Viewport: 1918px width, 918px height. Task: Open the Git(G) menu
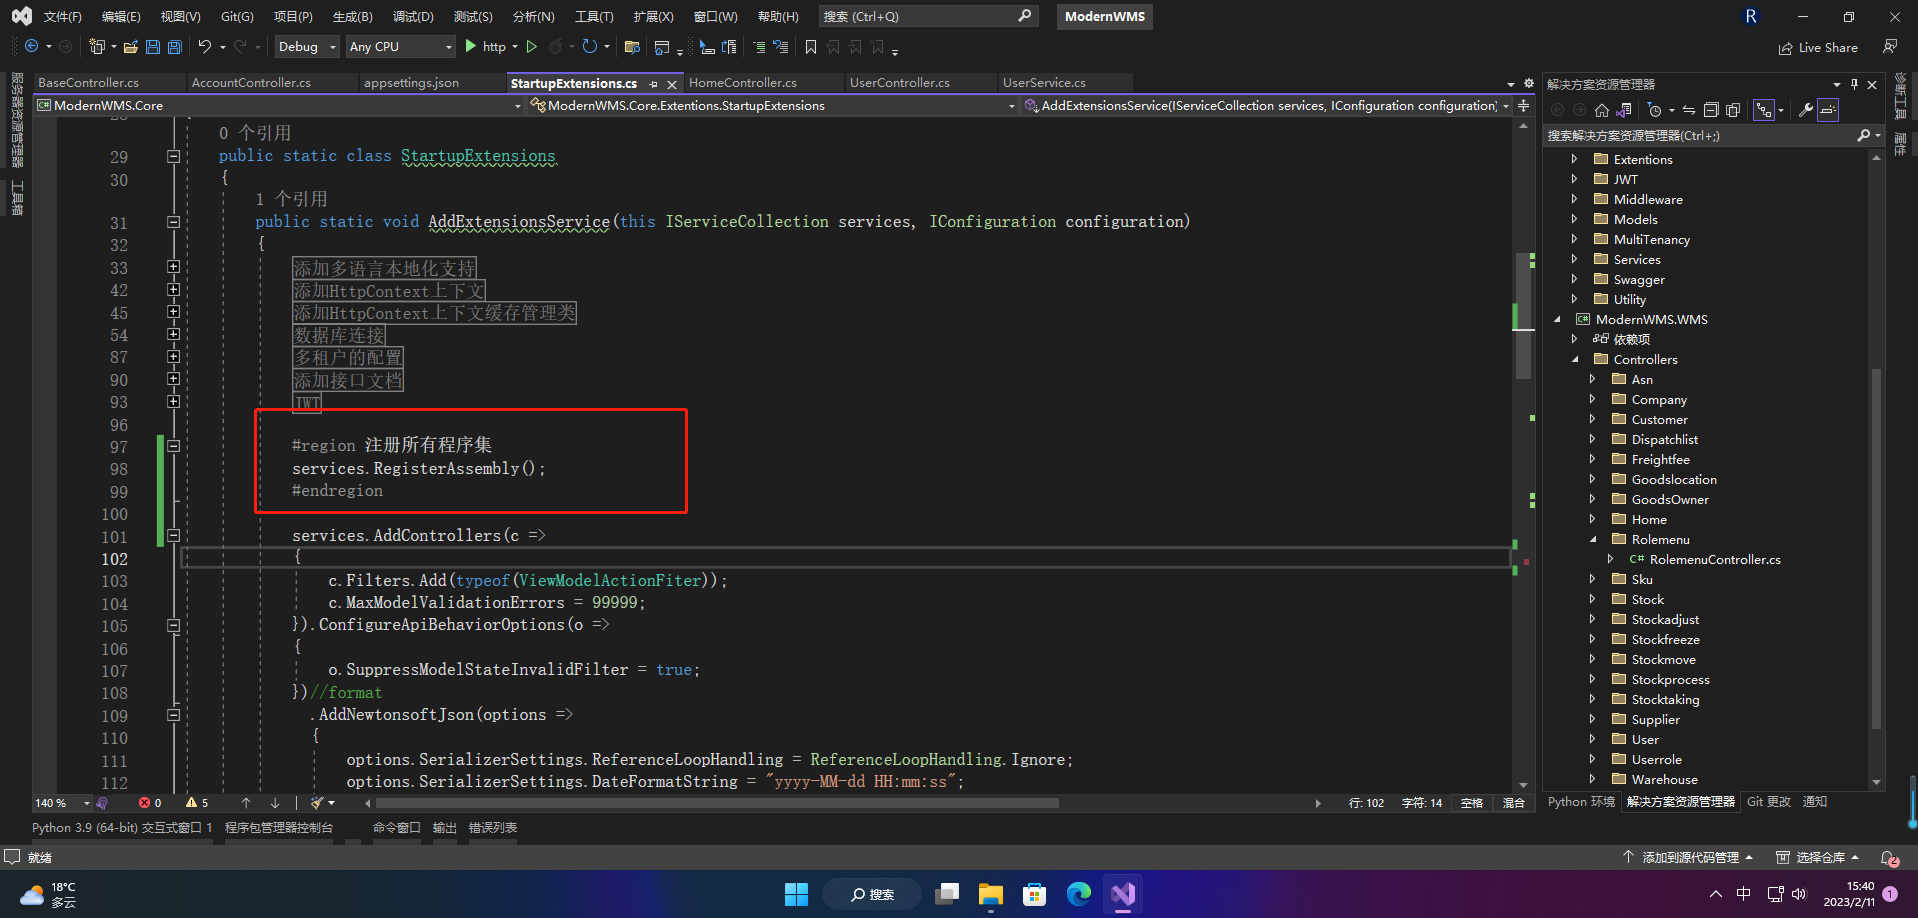point(237,17)
